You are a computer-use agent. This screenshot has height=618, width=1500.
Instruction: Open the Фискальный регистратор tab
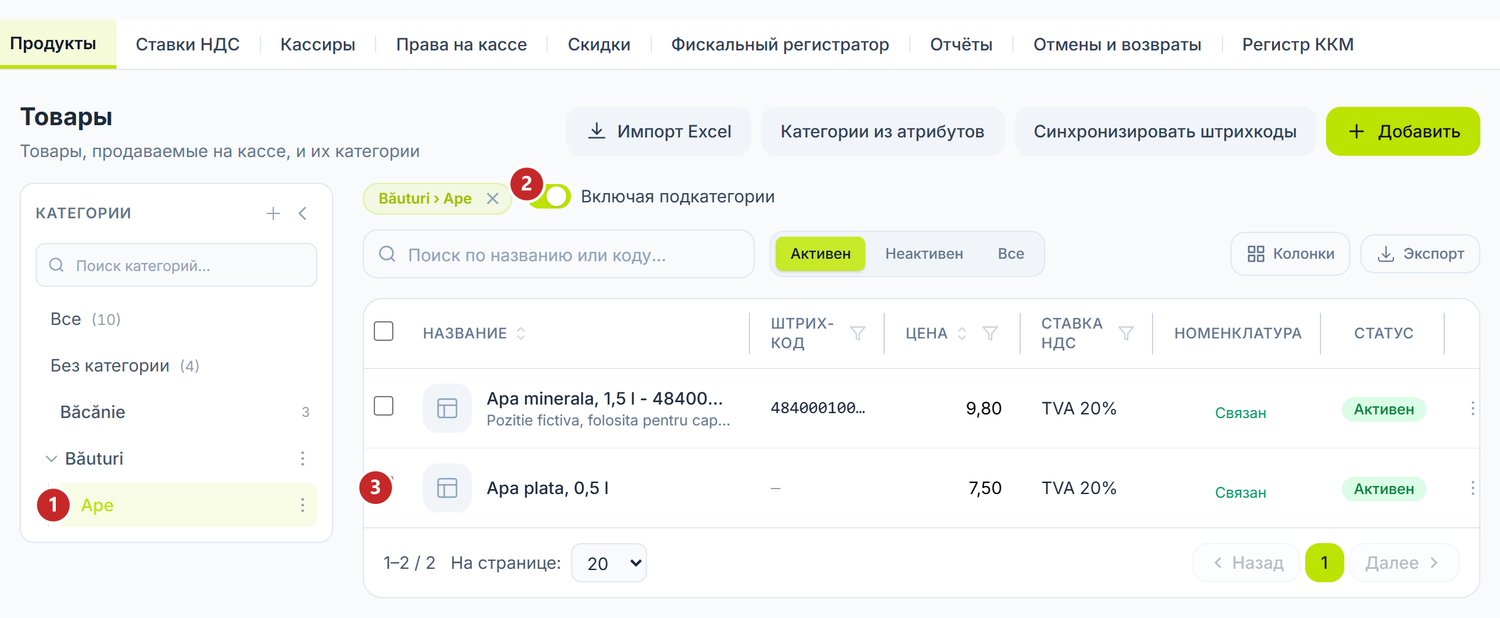tap(780, 44)
